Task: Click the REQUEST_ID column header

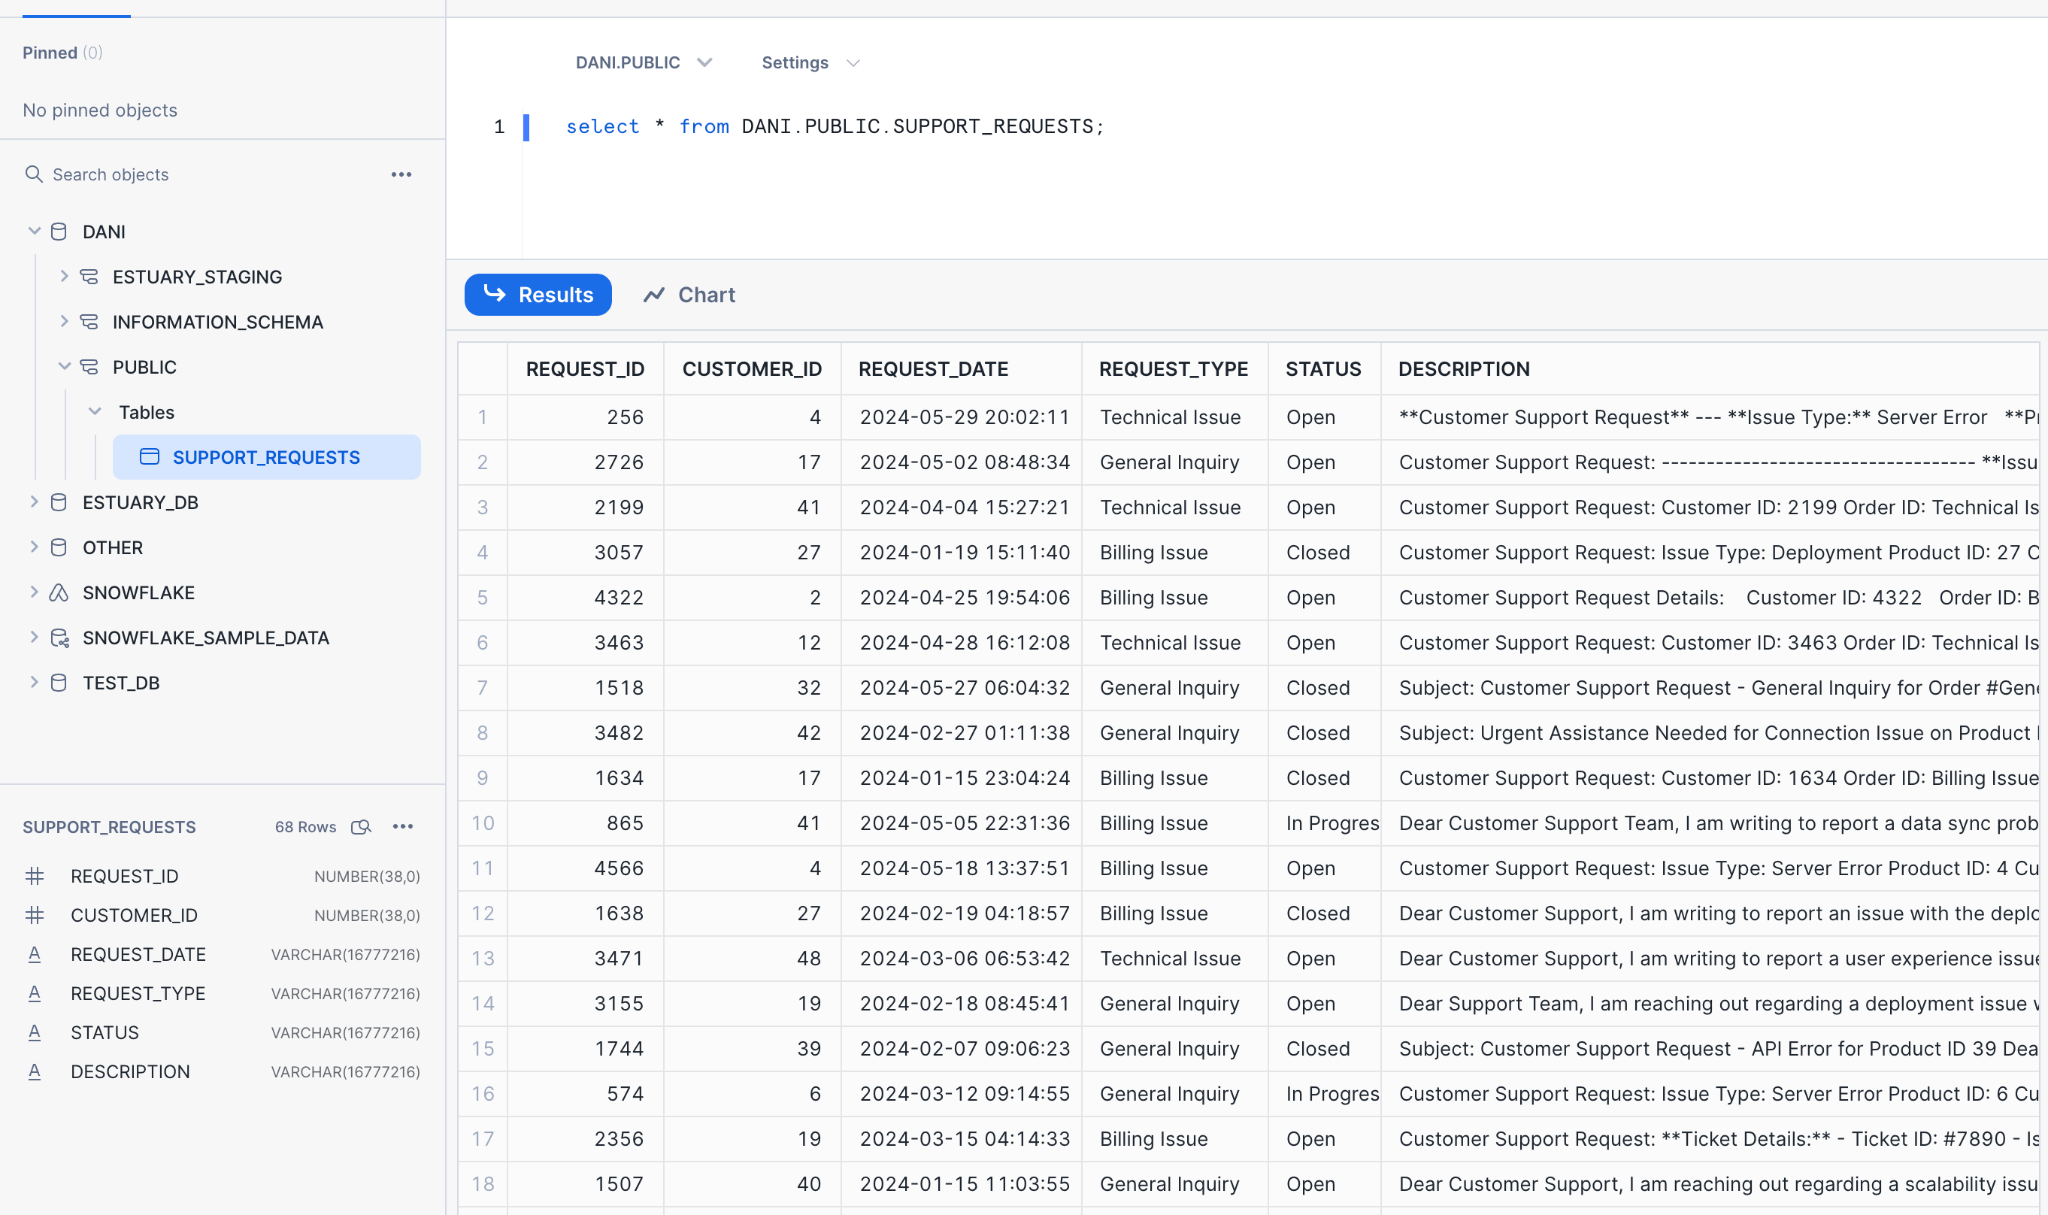Action: point(585,369)
